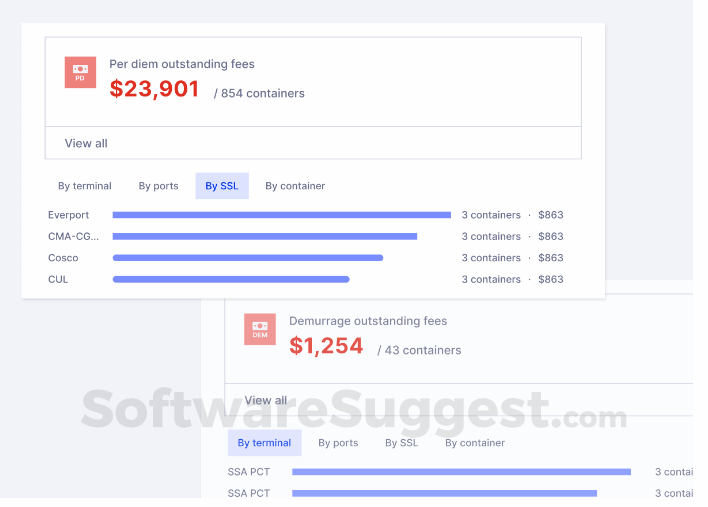Switch demurrage view to By SSL tab
This screenshot has width=708, height=507.
pos(402,443)
